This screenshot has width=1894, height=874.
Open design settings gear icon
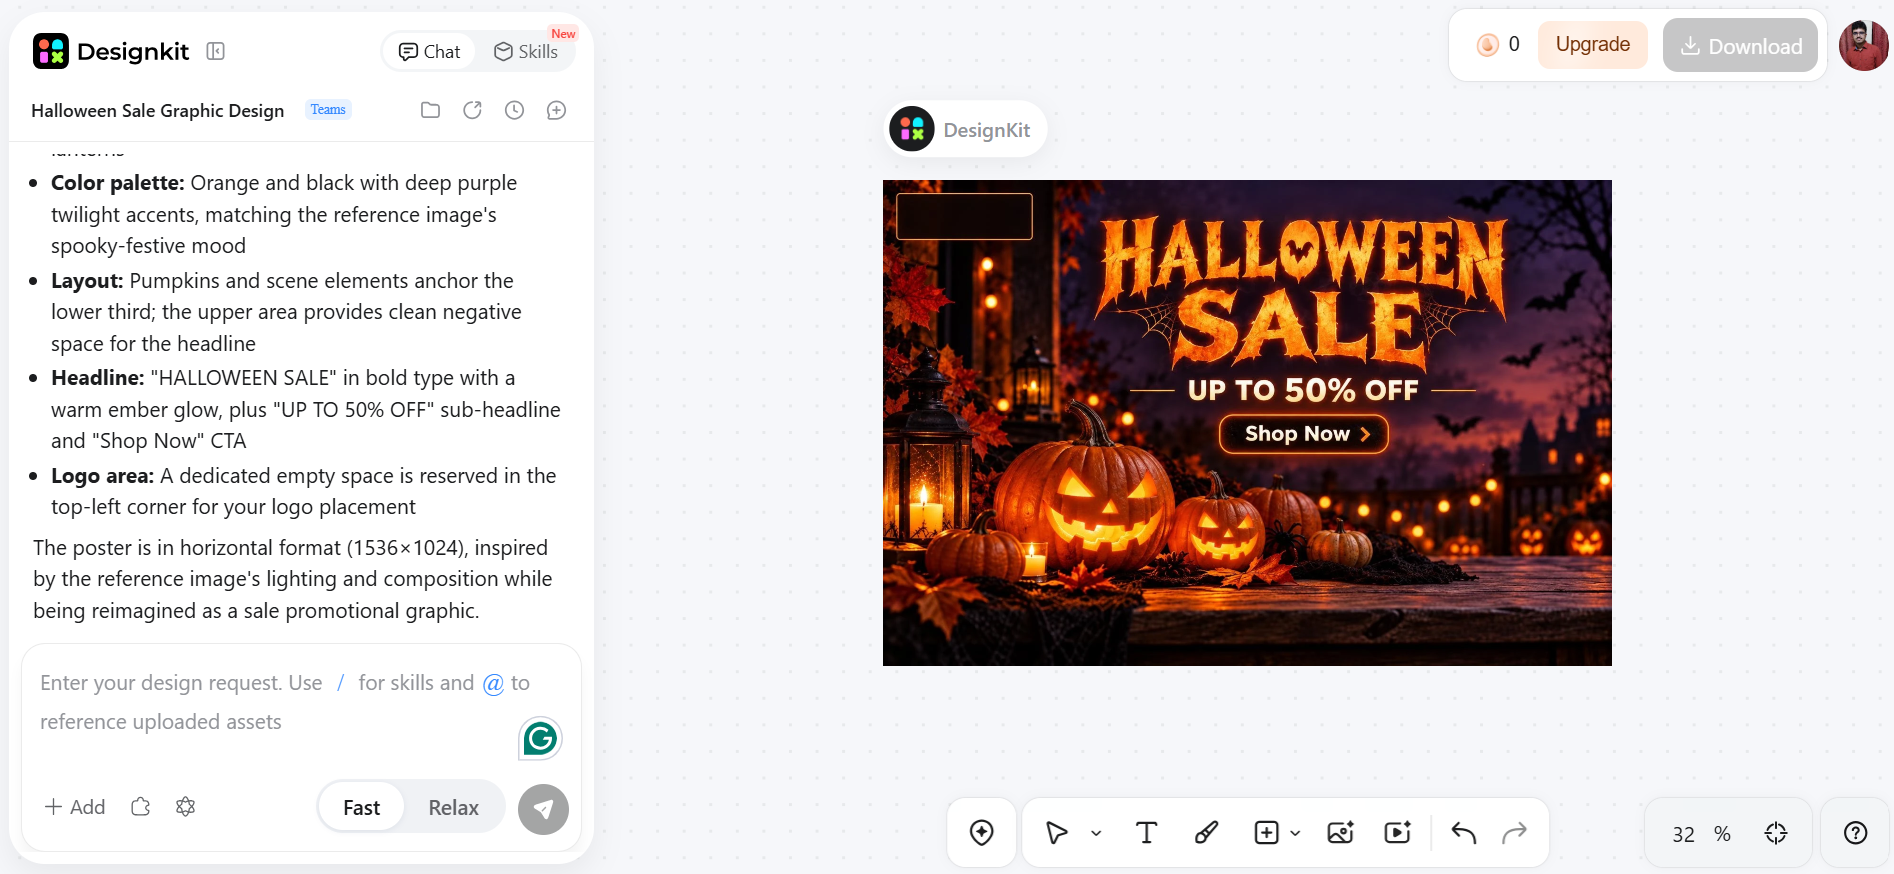tap(185, 807)
